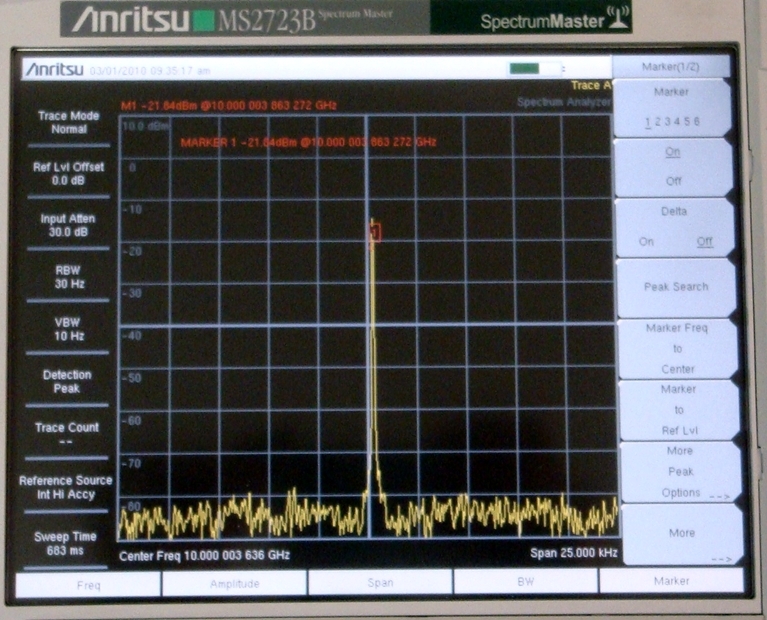
Task: Click the -70 grid scale label
Action: point(132,463)
